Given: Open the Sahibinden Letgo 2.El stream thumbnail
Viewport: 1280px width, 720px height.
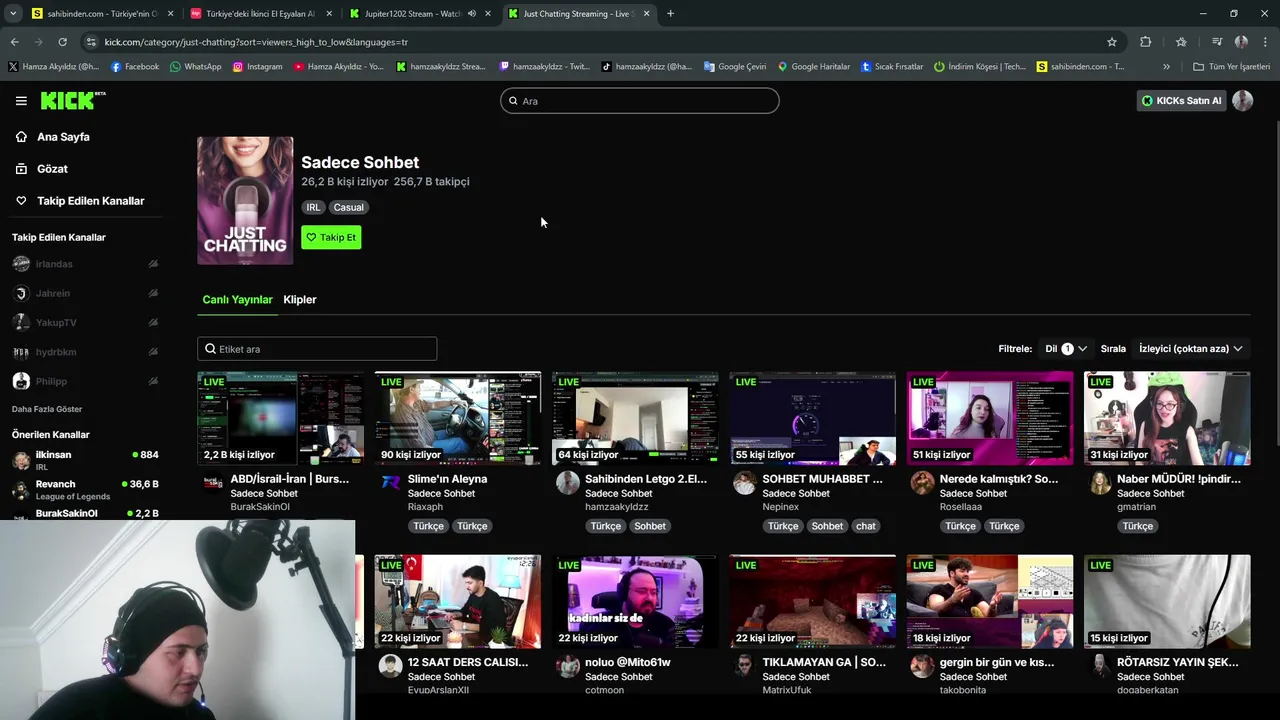Looking at the screenshot, I should [x=635, y=418].
